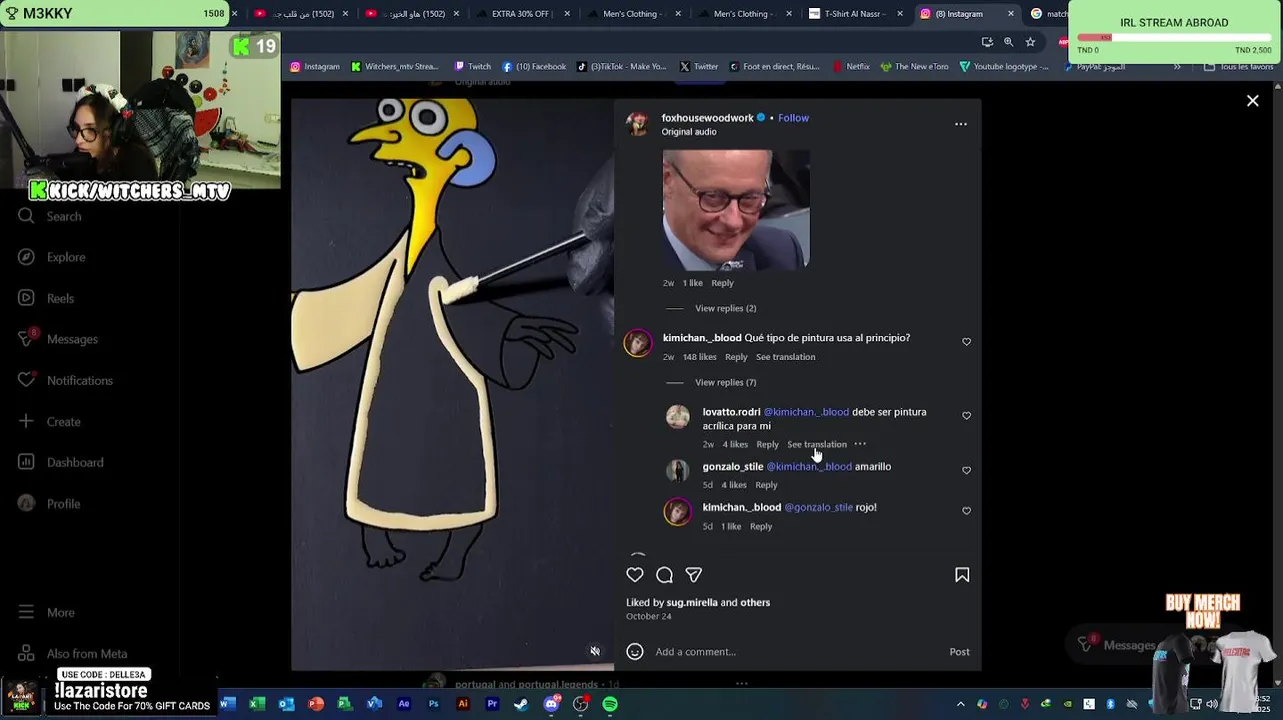
Task: Open Netflix bookmark
Action: click(850, 67)
